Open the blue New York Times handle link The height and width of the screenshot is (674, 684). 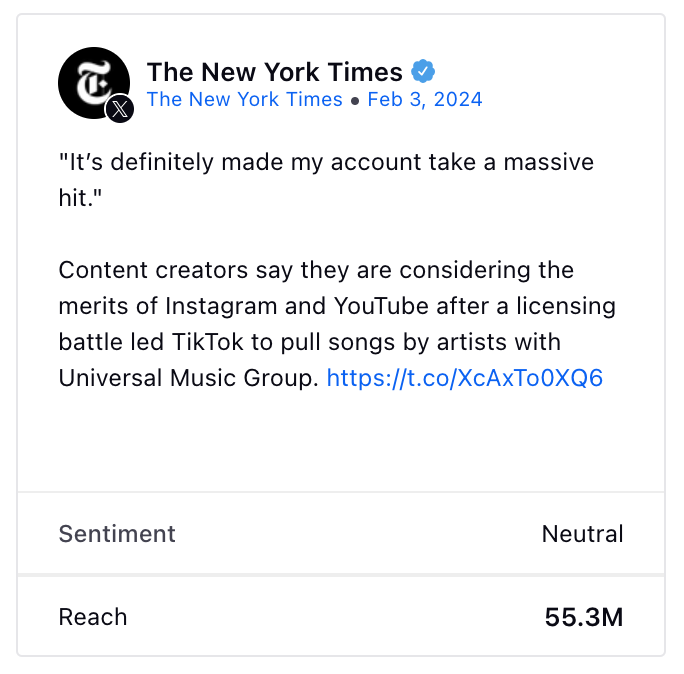pos(245,99)
